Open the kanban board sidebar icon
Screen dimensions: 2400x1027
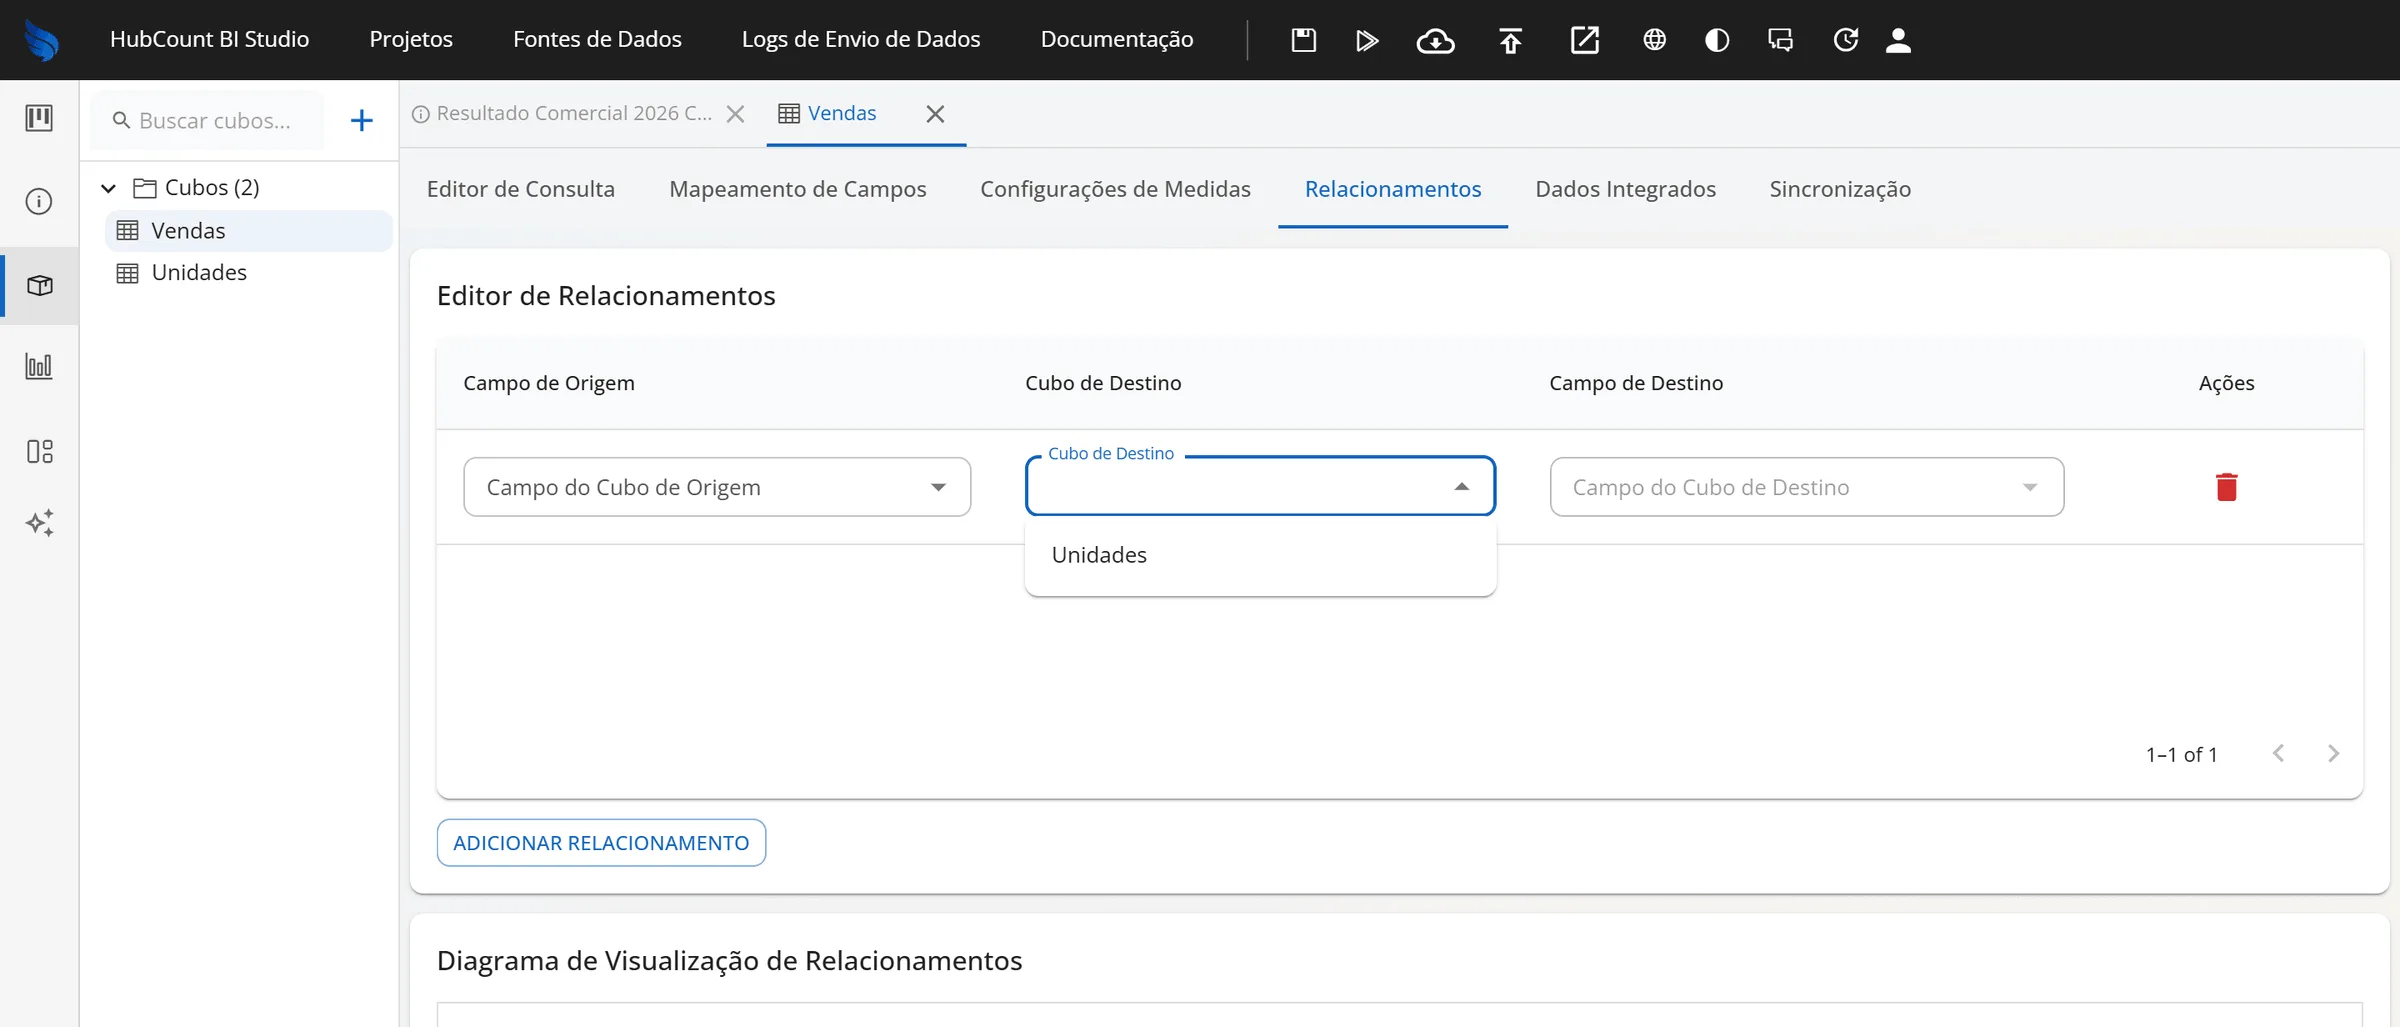[x=39, y=118]
